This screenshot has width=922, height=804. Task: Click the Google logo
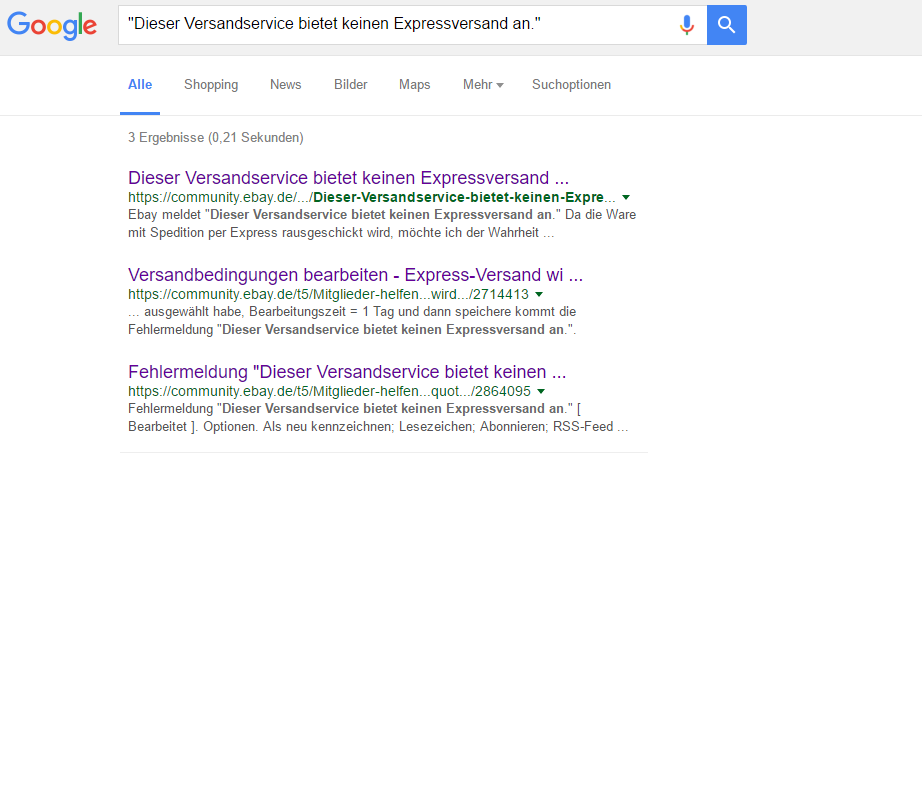click(52, 26)
